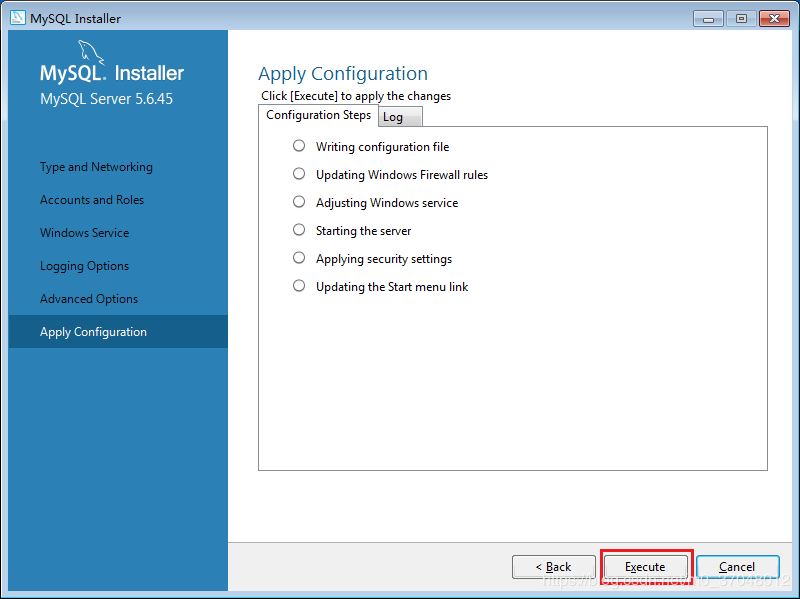The width and height of the screenshot is (800, 599).
Task: Click the Starting the server step circle
Action: tap(299, 230)
